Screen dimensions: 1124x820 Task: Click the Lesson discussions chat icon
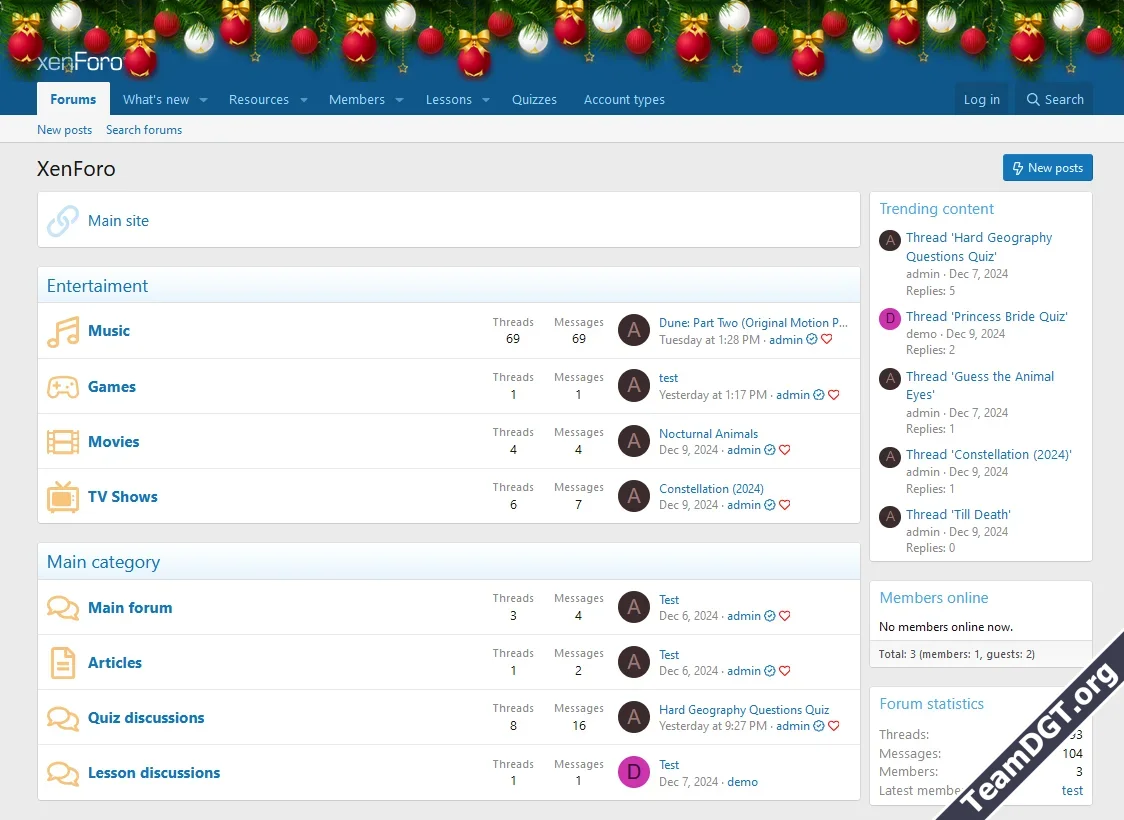(x=62, y=772)
